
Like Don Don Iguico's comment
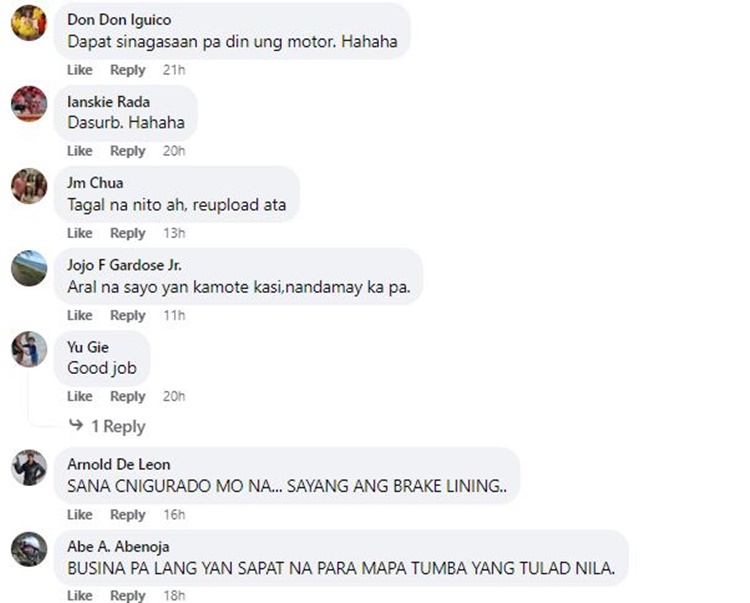click(79, 70)
